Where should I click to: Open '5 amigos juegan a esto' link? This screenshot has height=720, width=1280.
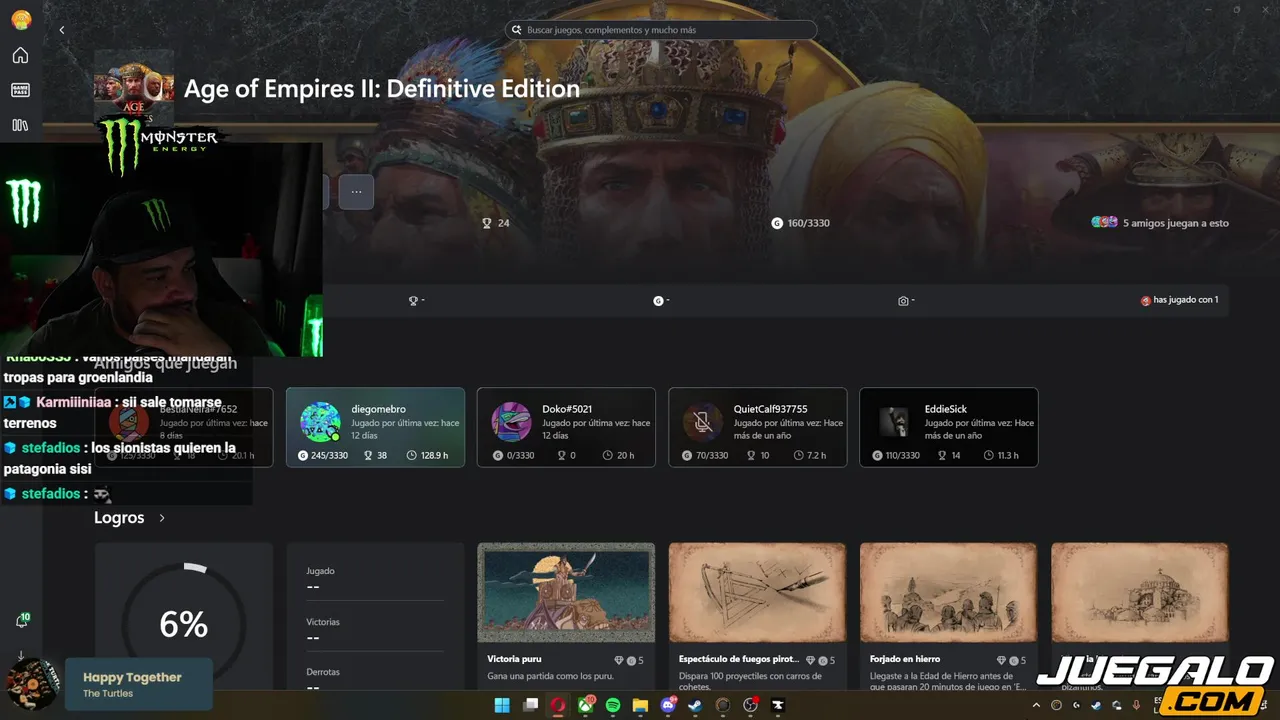tap(1160, 223)
